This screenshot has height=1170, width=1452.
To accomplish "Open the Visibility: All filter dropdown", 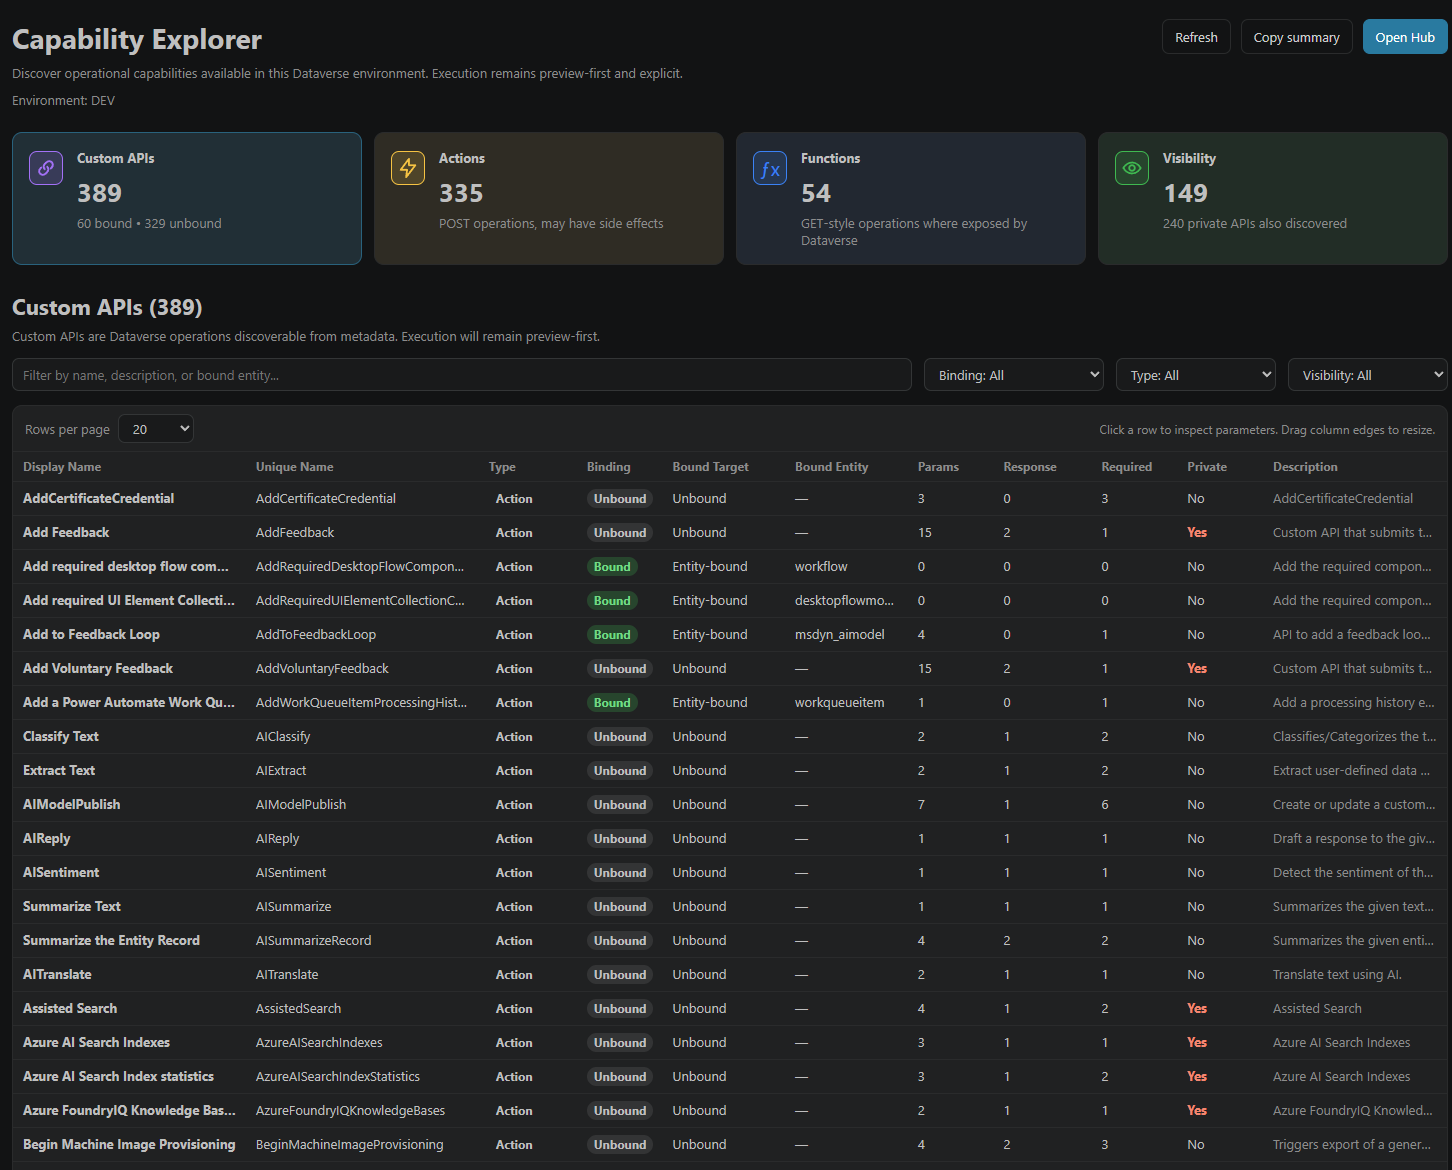I will point(1368,375).
